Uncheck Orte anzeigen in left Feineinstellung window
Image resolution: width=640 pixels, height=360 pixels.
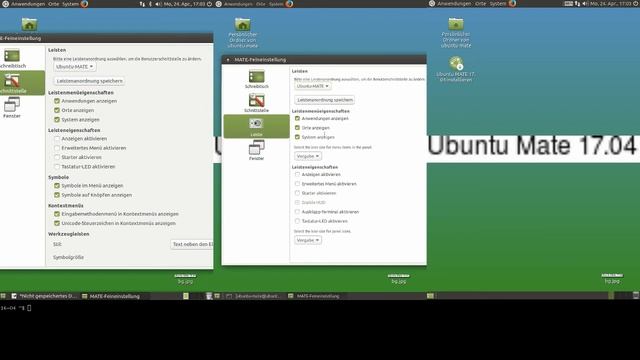coord(57,110)
